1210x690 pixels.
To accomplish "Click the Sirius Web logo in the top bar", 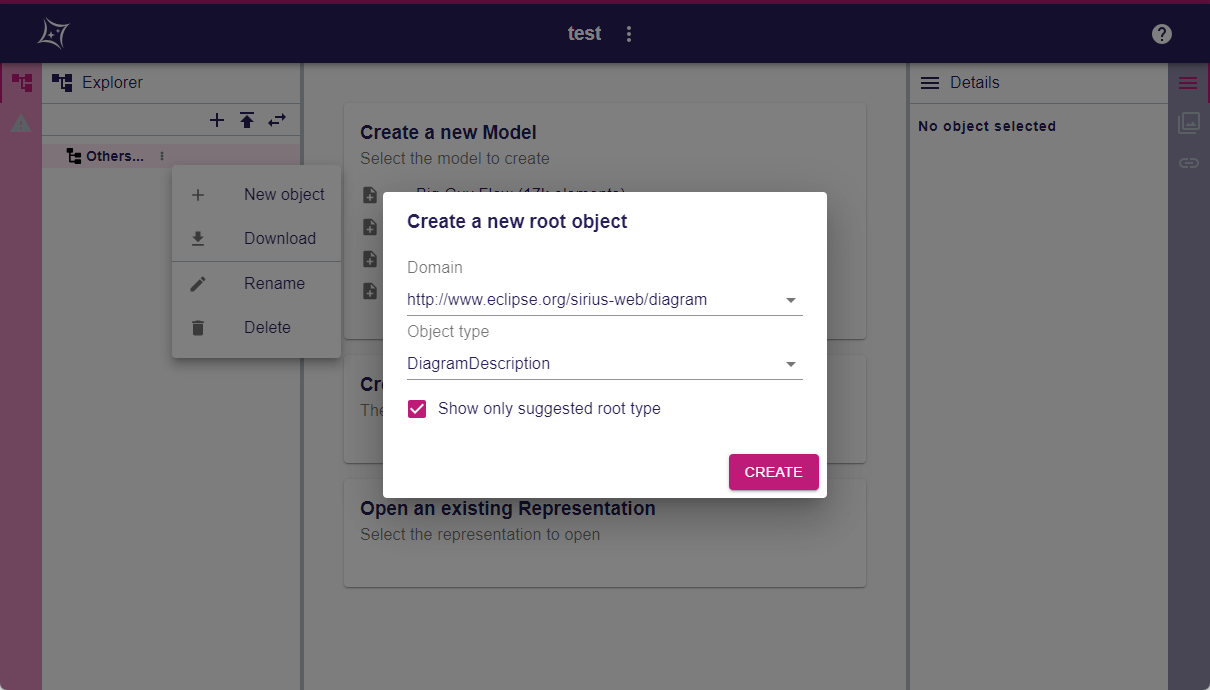I will (x=52, y=33).
